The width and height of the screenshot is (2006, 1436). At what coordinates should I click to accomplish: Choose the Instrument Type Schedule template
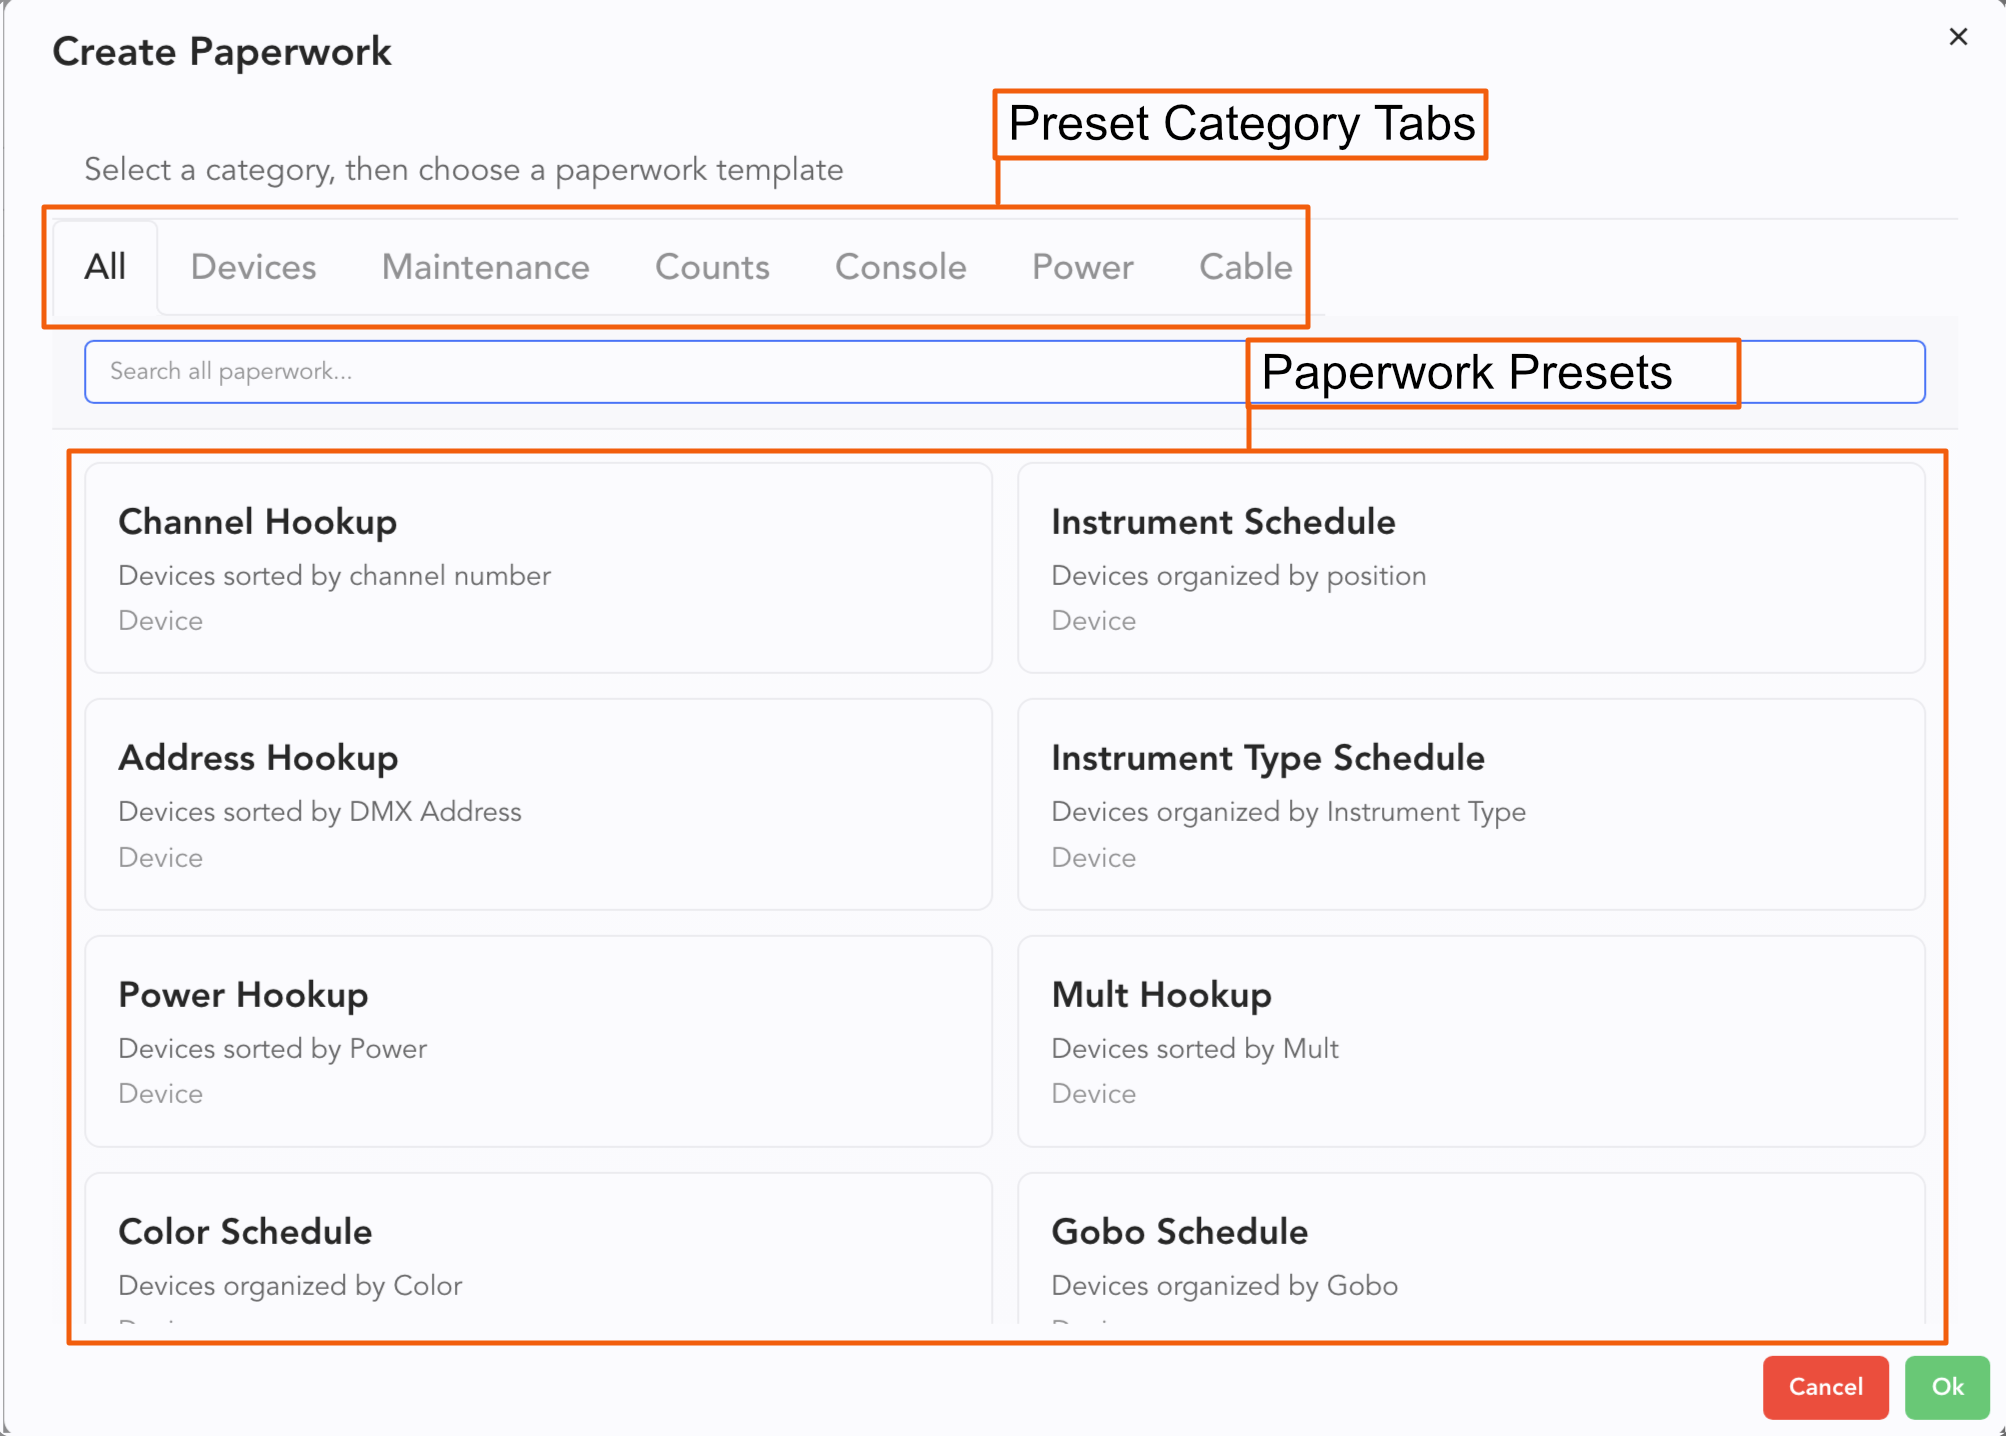click(x=1470, y=804)
